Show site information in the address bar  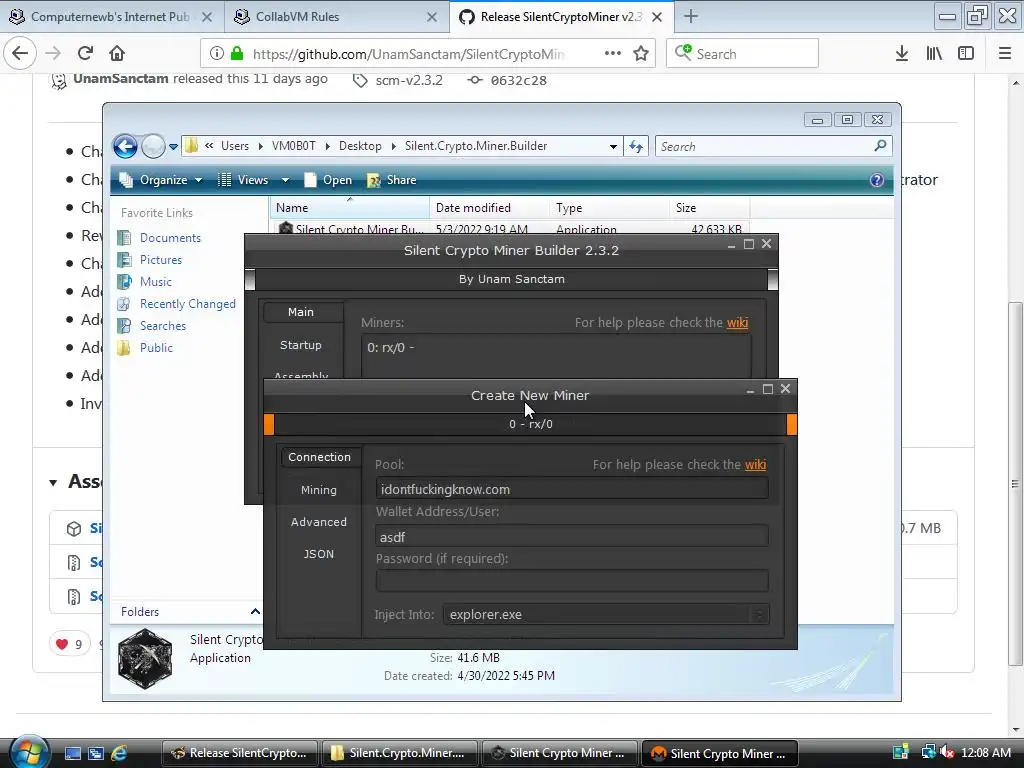[x=217, y=54]
